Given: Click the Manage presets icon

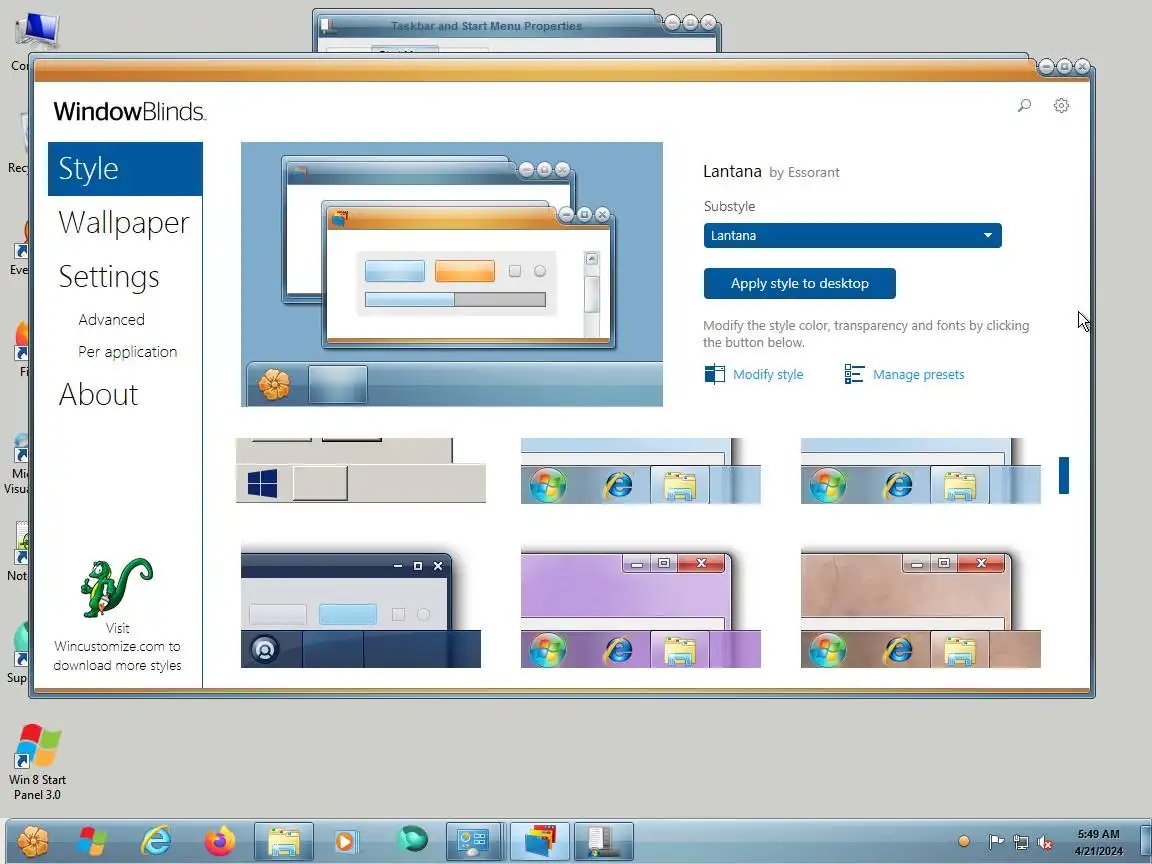Looking at the screenshot, I should coord(854,374).
